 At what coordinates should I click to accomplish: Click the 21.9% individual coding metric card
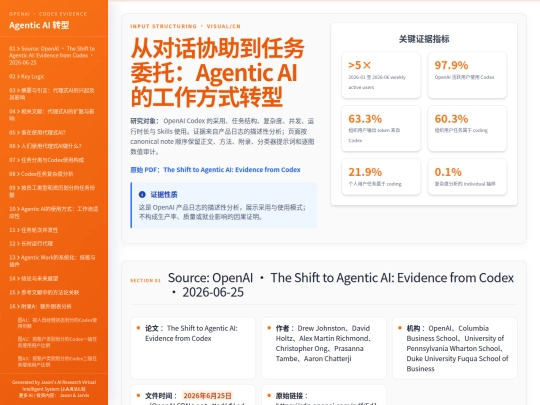381,177
